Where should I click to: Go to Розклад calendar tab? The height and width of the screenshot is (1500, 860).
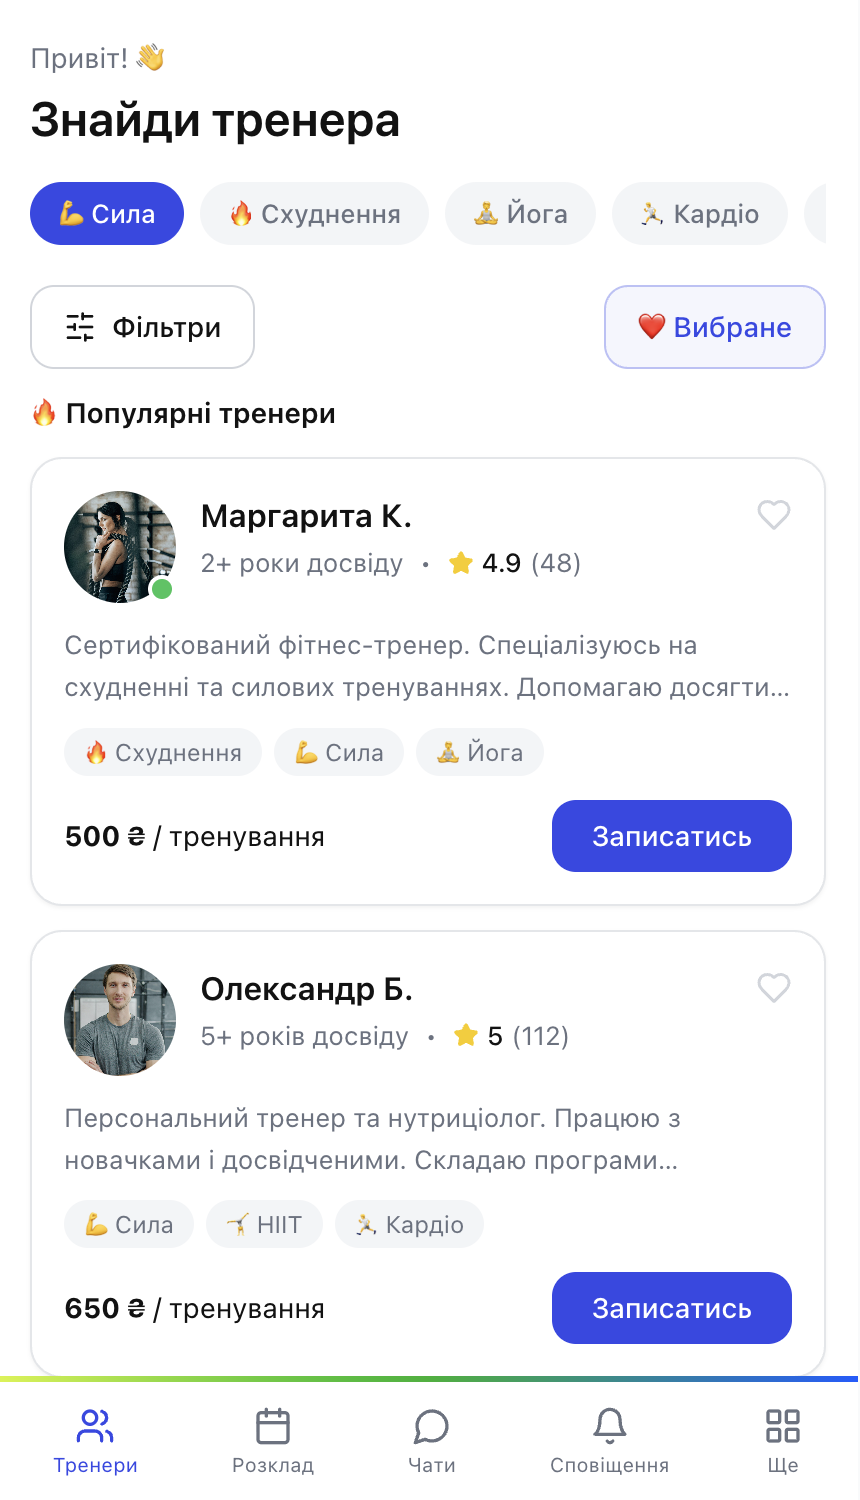pyautogui.click(x=273, y=1440)
